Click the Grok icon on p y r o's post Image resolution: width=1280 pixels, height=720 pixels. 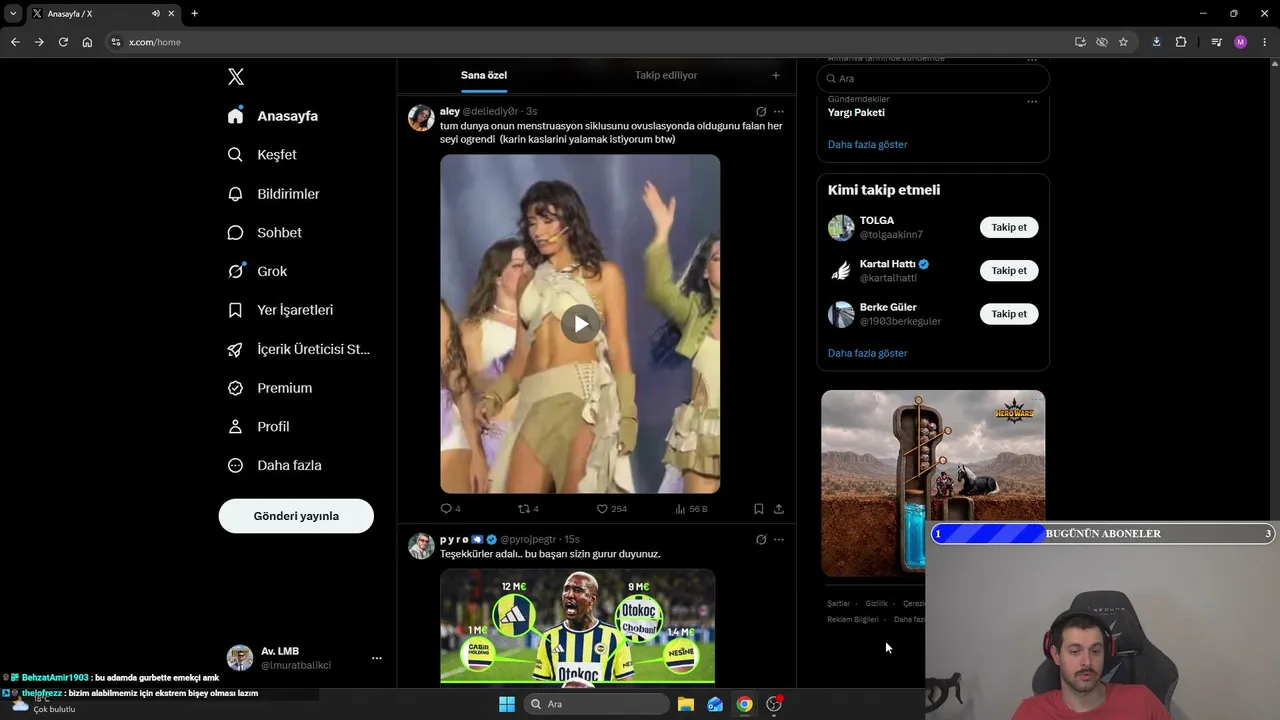tap(761, 540)
